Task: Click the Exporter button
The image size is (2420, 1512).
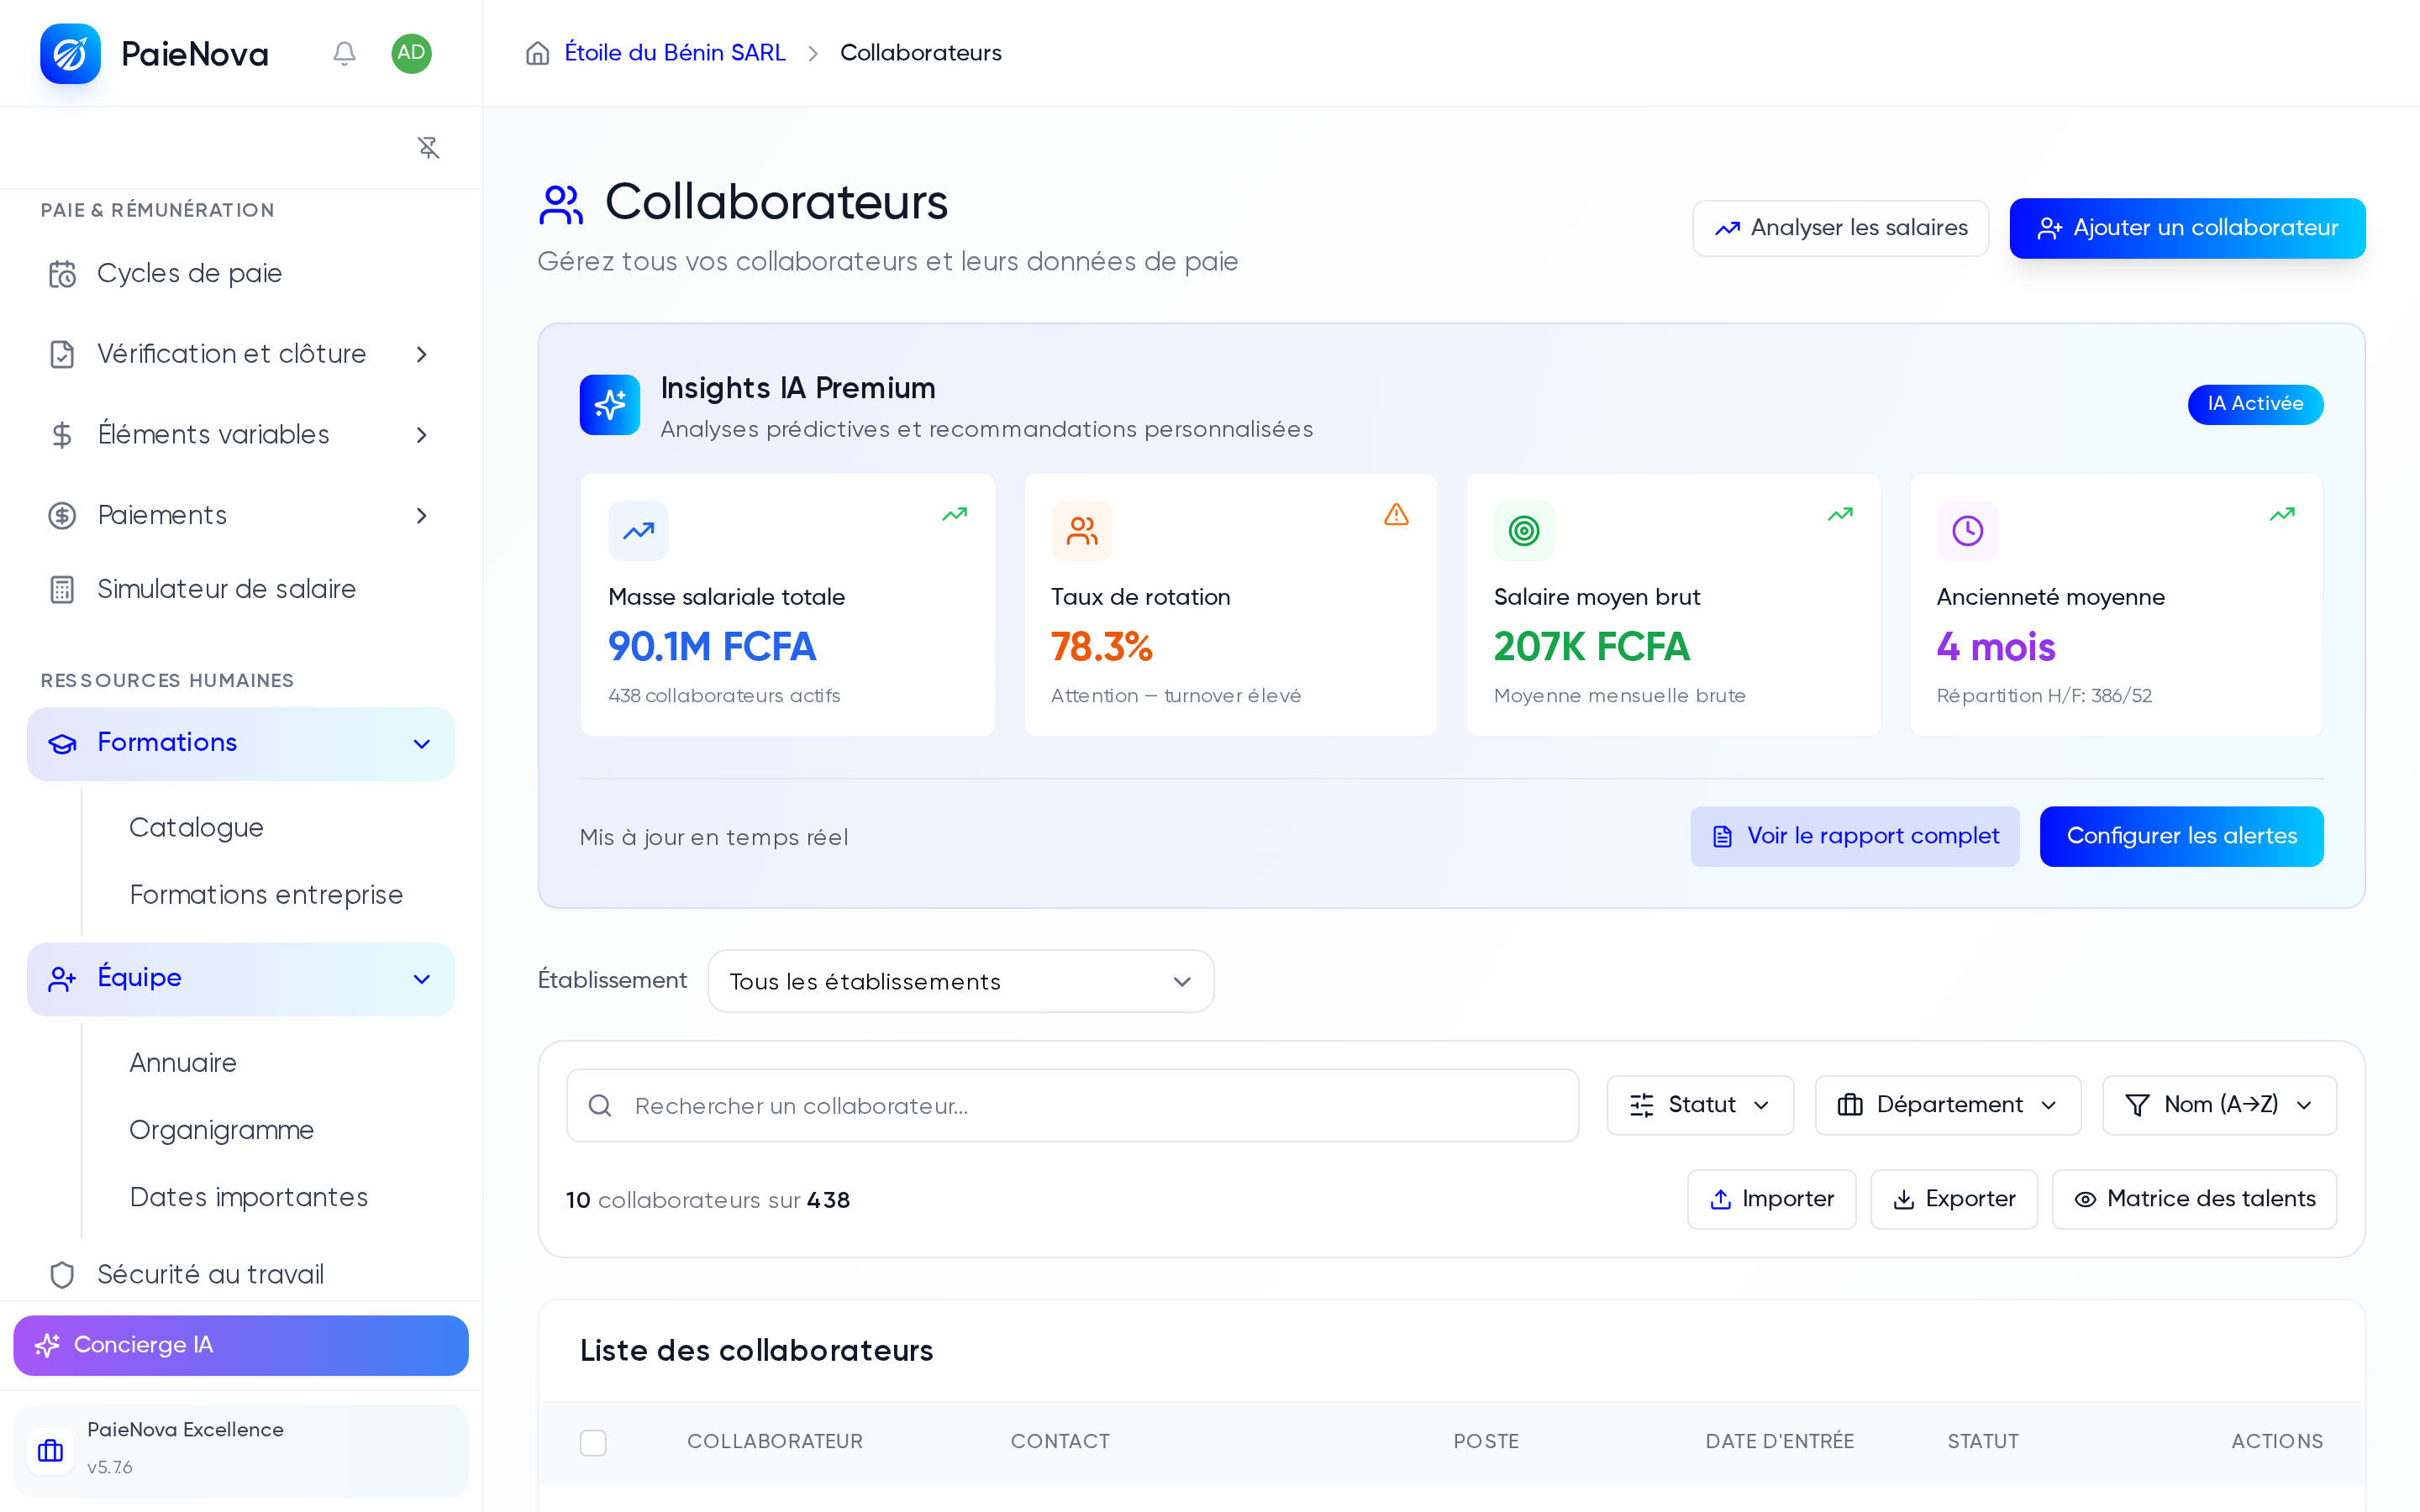Action: pyautogui.click(x=1954, y=1199)
